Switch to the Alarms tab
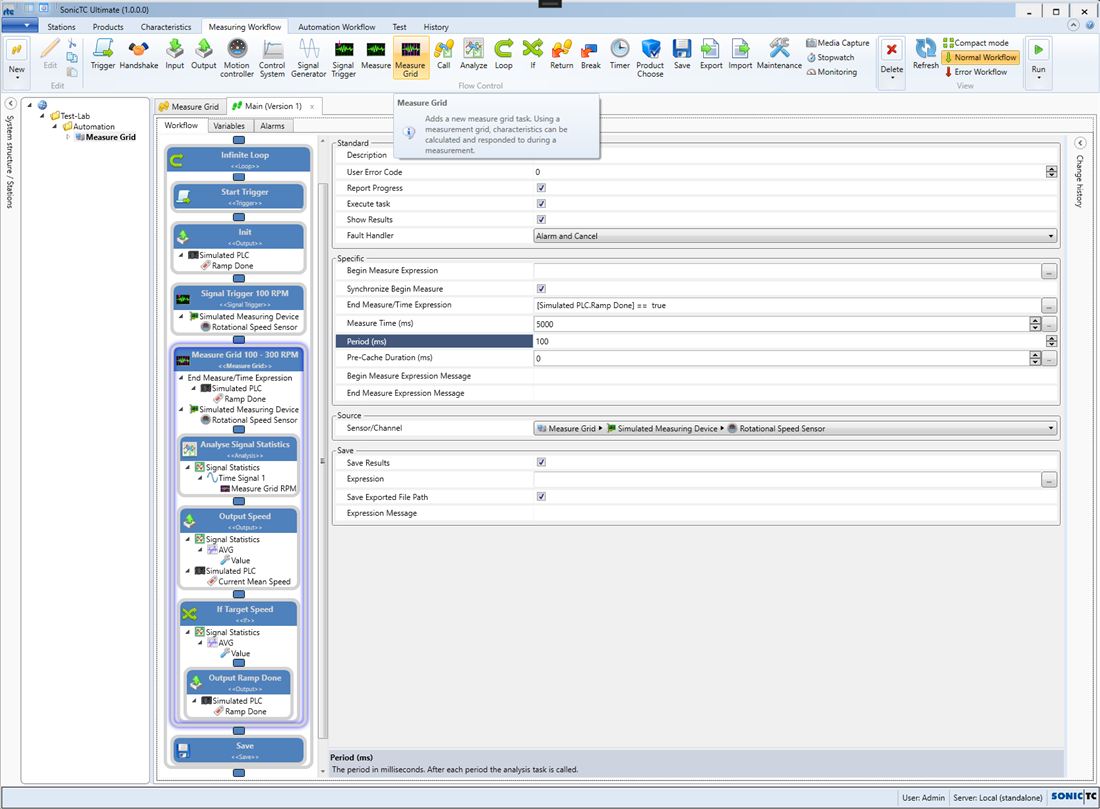 pyautogui.click(x=272, y=126)
